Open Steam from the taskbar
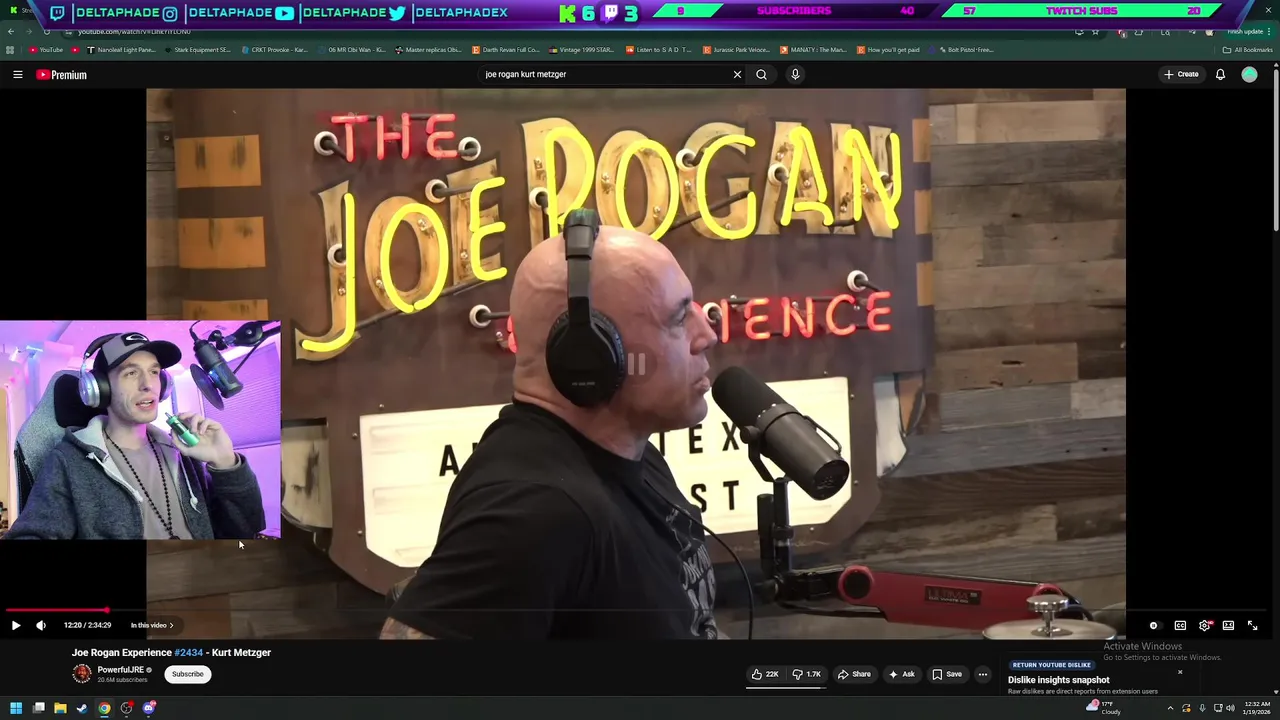1280x720 pixels. [x=82, y=708]
